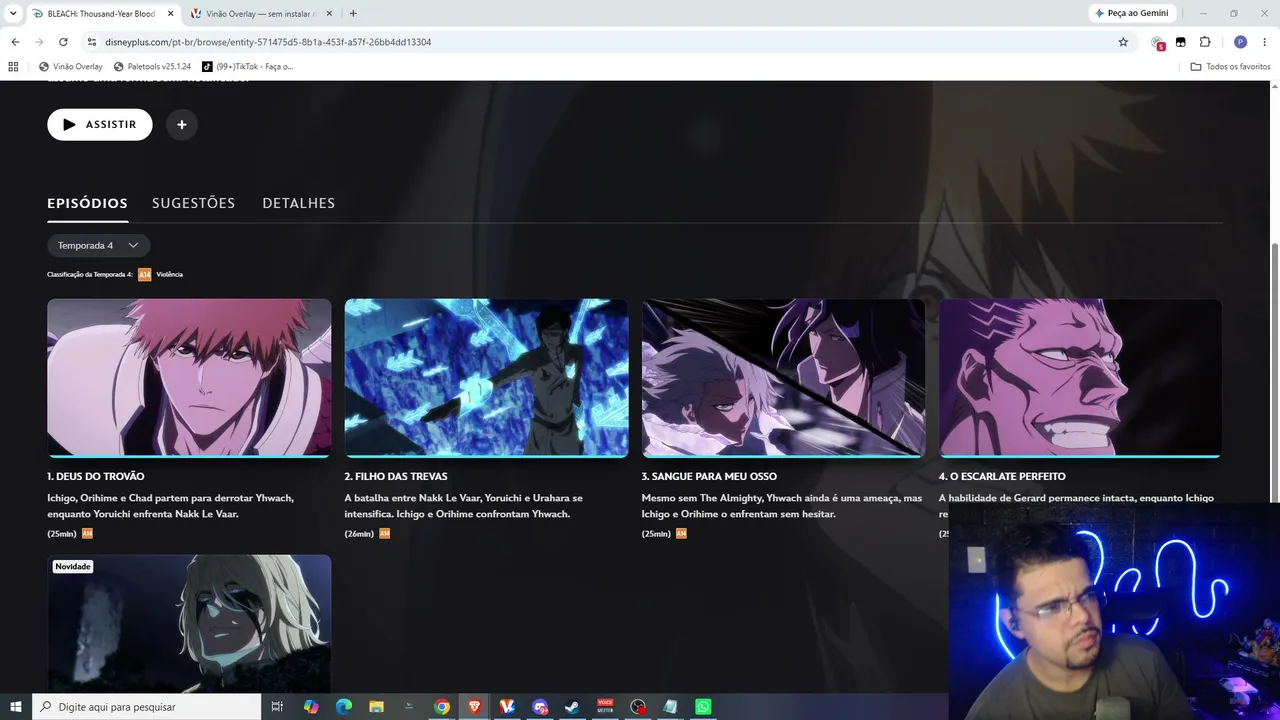1280x720 pixels.
Task: Click the Peça ao Gemini button
Action: 1131,14
